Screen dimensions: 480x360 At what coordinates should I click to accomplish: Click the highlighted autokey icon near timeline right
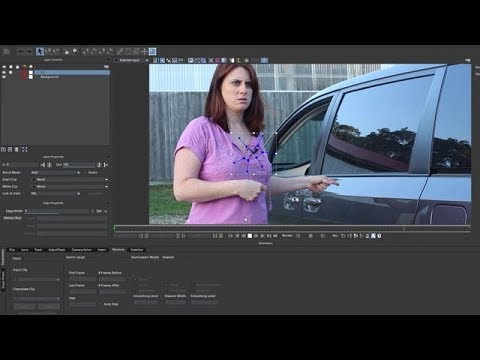(x=373, y=236)
